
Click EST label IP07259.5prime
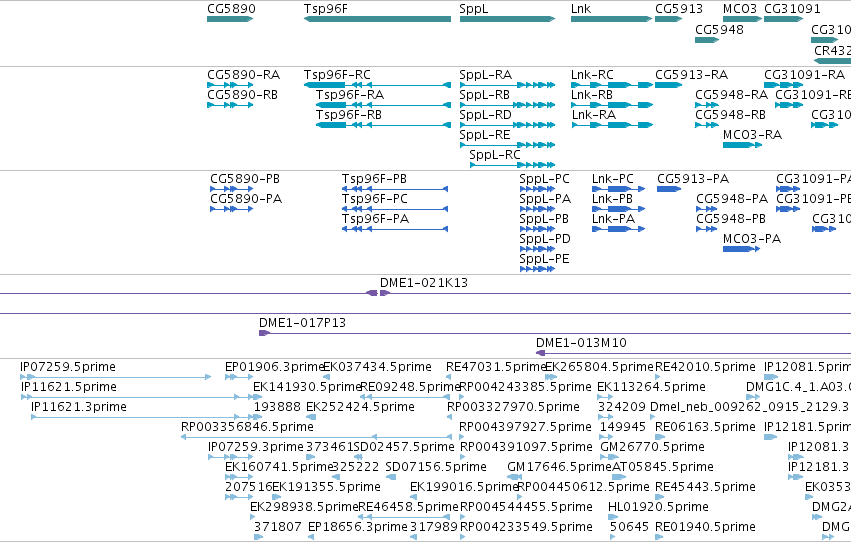(x=68, y=367)
